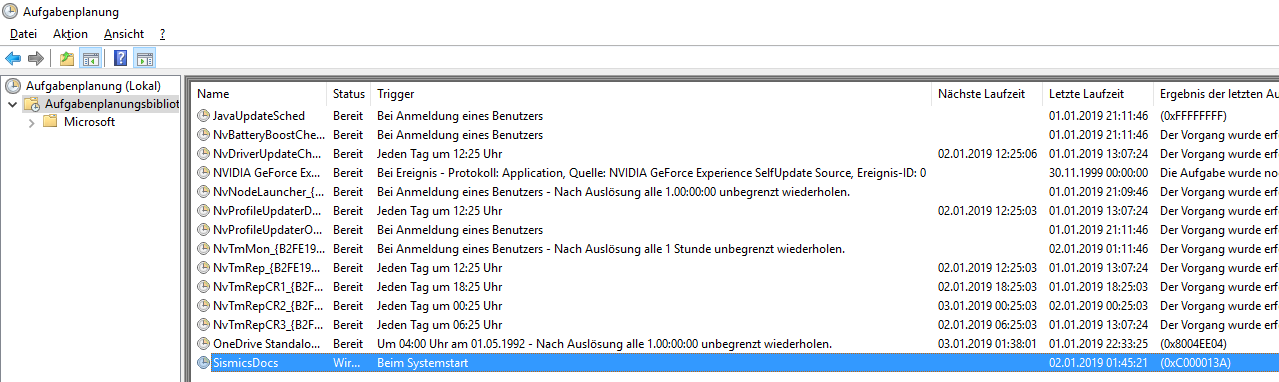This screenshot has height=382, width=1279.
Task: Collapse the Aufgabenplanungsbibliothek tree node
Action: (x=12, y=104)
